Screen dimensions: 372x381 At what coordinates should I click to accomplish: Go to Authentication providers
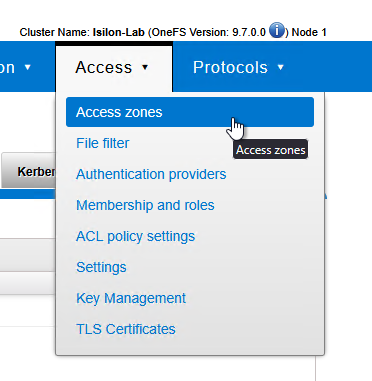[151, 174]
